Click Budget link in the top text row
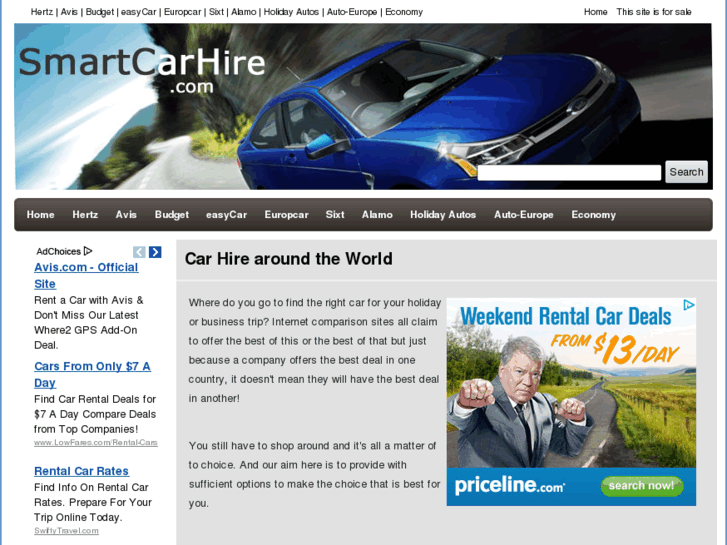Image resolution: width=727 pixels, height=545 pixels. [100, 12]
